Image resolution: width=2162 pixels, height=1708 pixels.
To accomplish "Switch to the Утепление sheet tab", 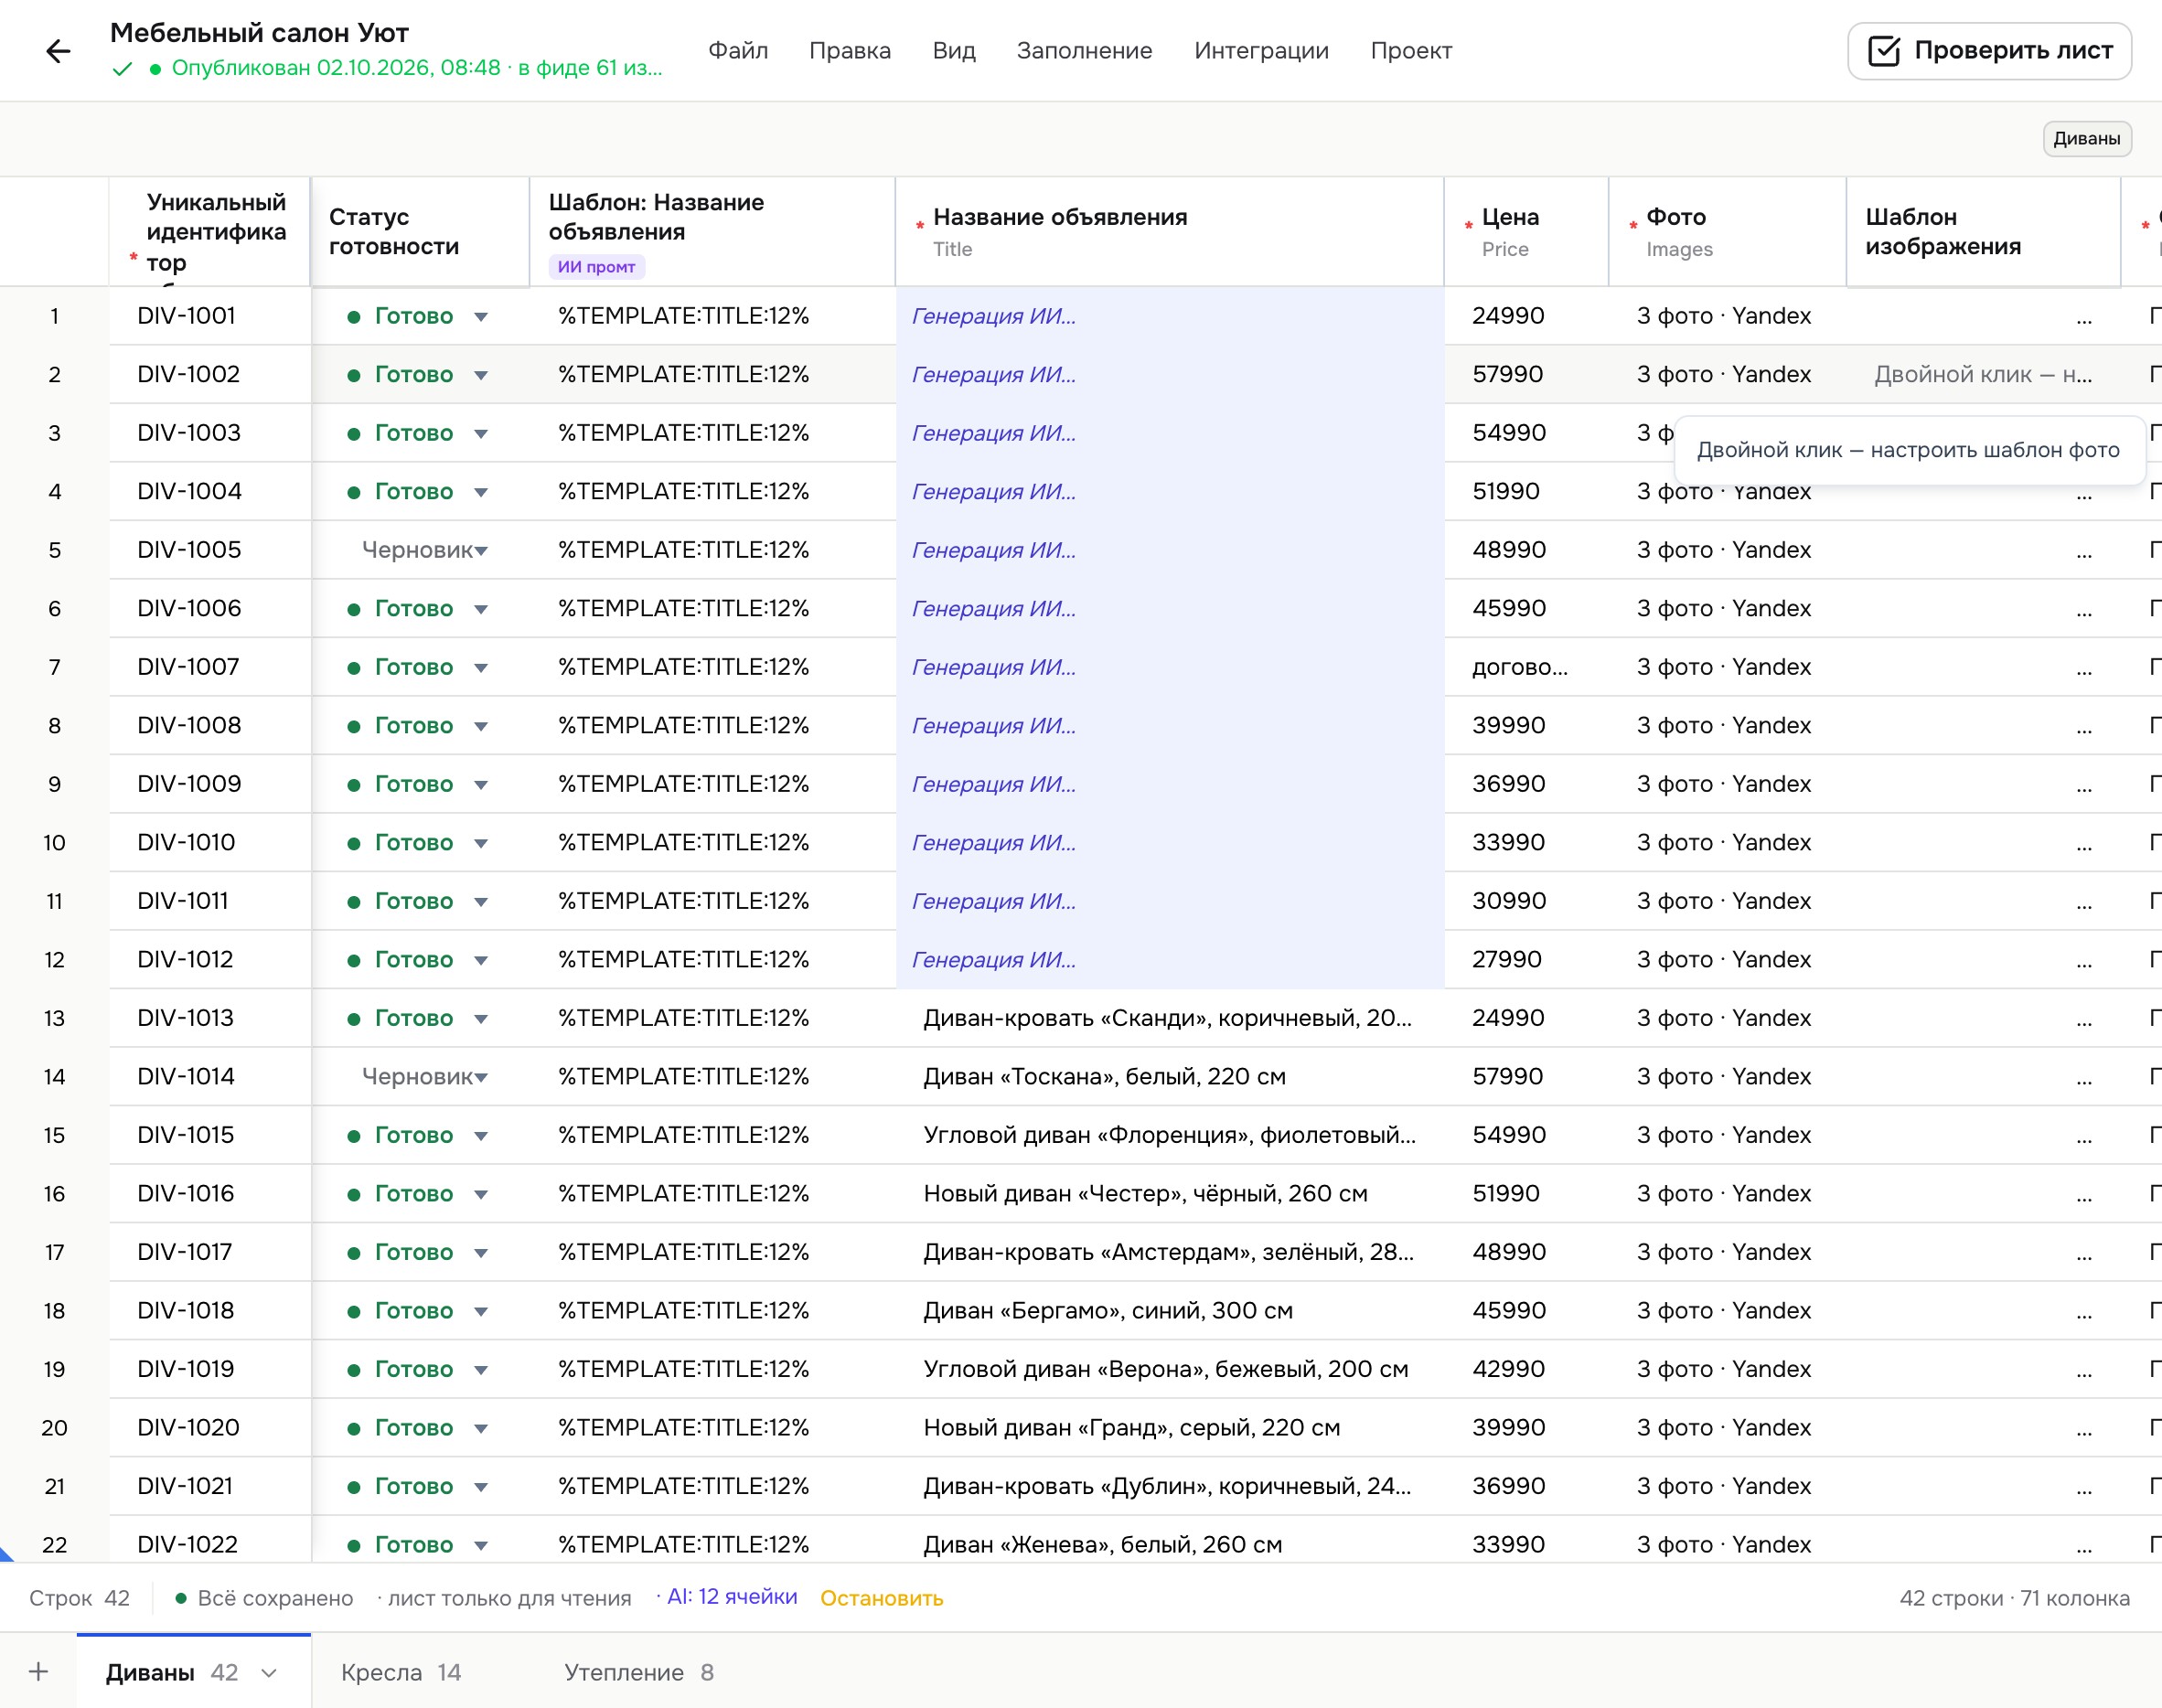I will coord(639,1672).
